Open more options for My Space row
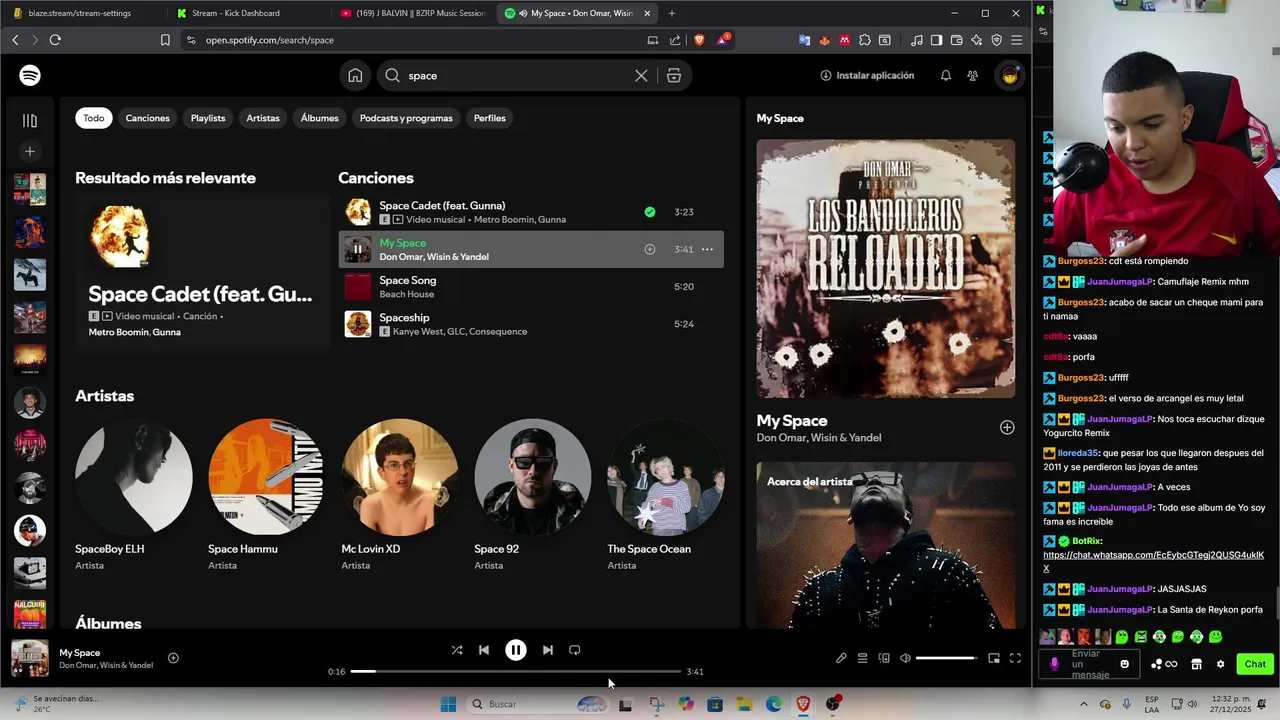This screenshot has width=1280, height=720. click(x=707, y=249)
